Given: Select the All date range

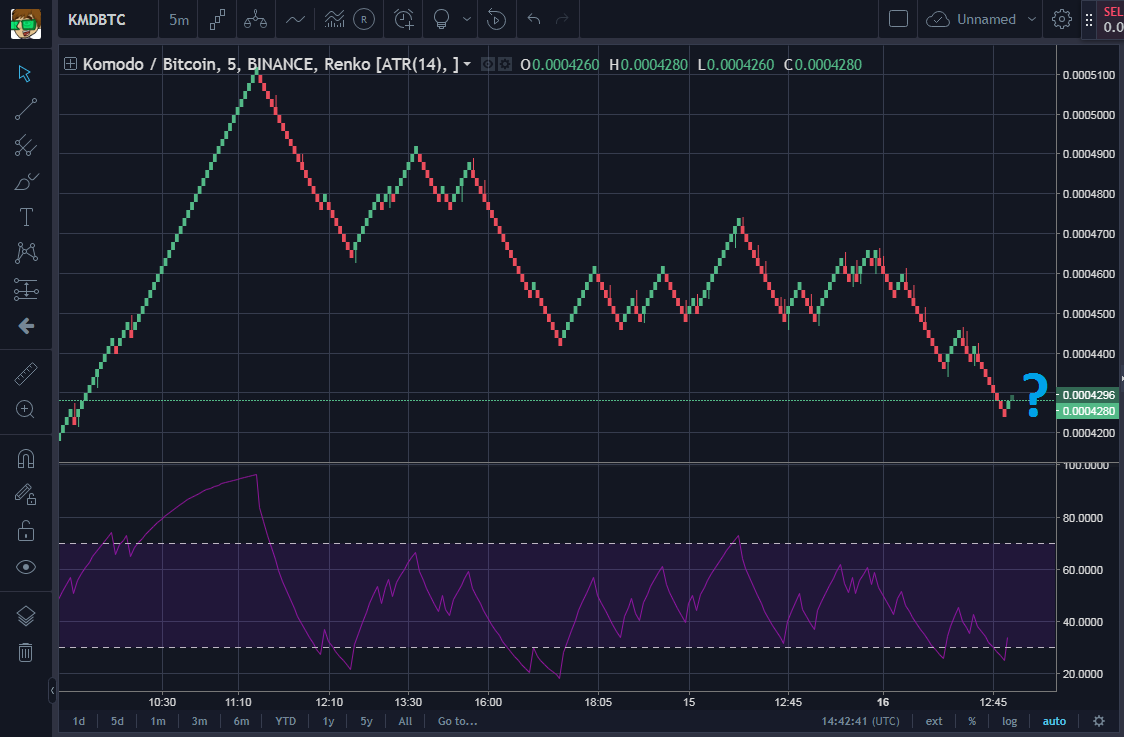Looking at the screenshot, I should tap(405, 721).
